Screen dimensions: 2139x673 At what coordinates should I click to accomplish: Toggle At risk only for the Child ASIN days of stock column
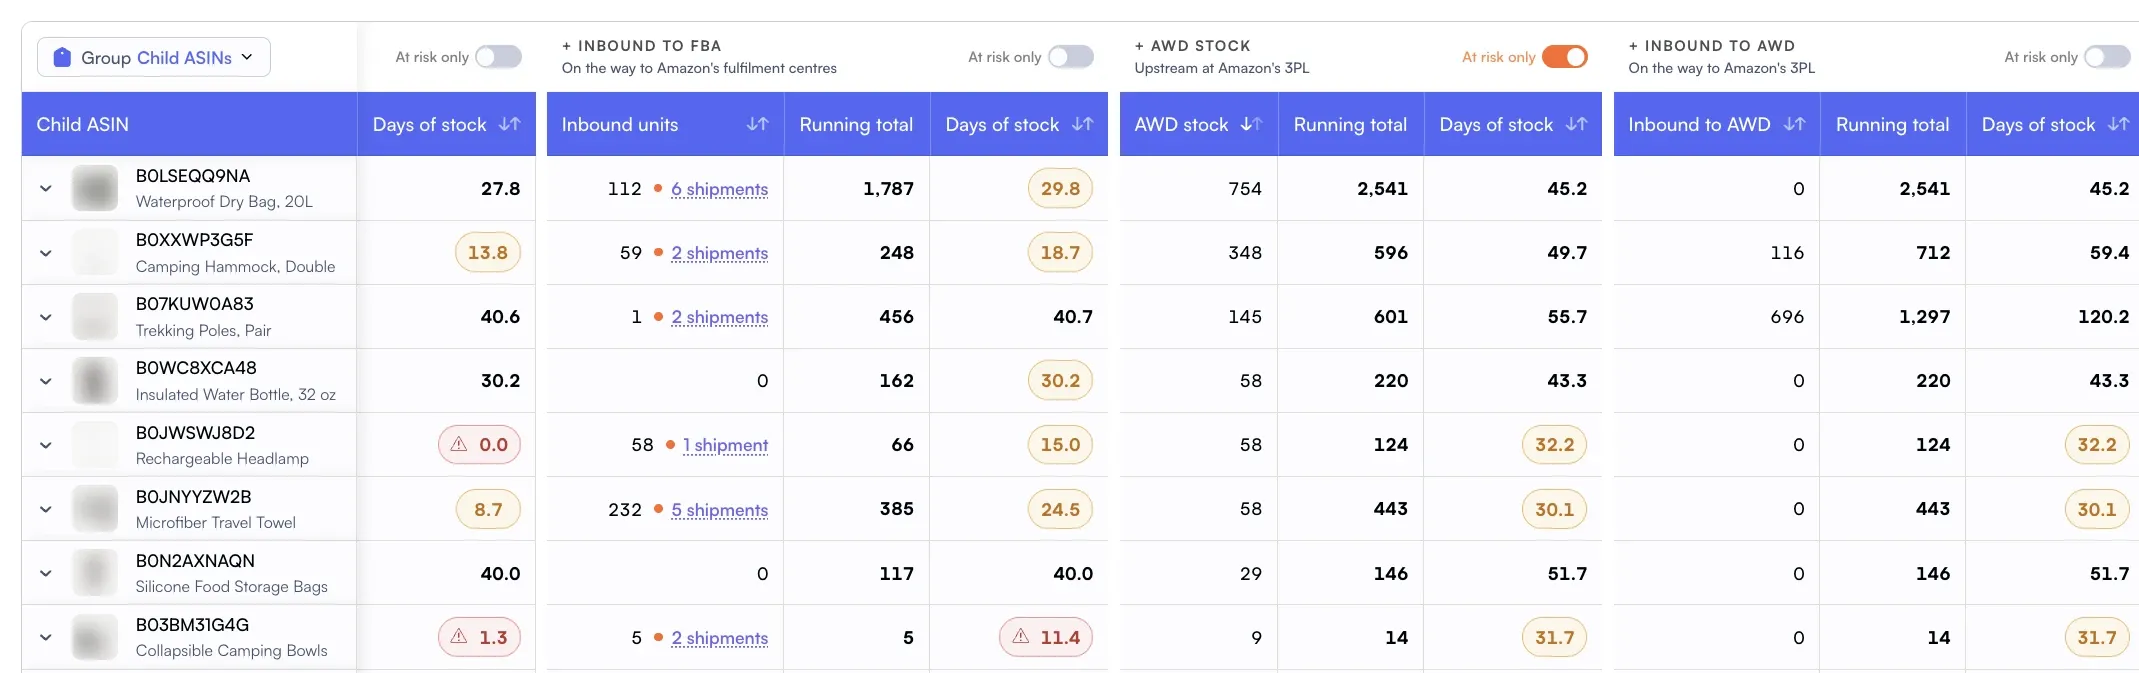[498, 57]
